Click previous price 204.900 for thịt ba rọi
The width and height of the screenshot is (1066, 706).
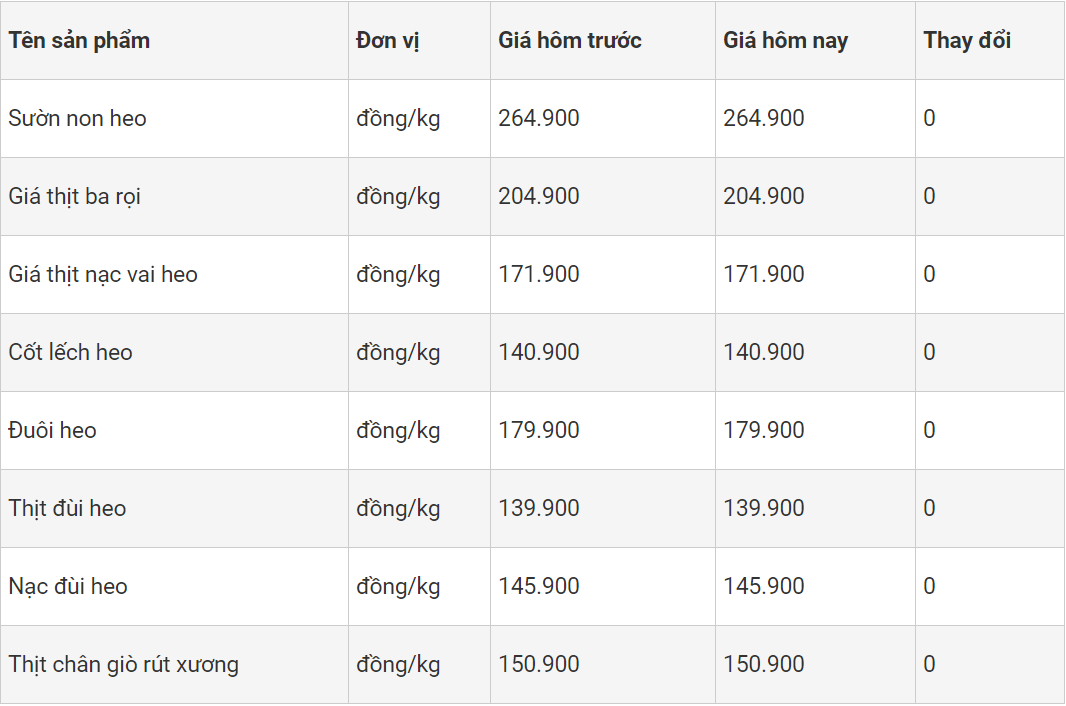(x=539, y=197)
